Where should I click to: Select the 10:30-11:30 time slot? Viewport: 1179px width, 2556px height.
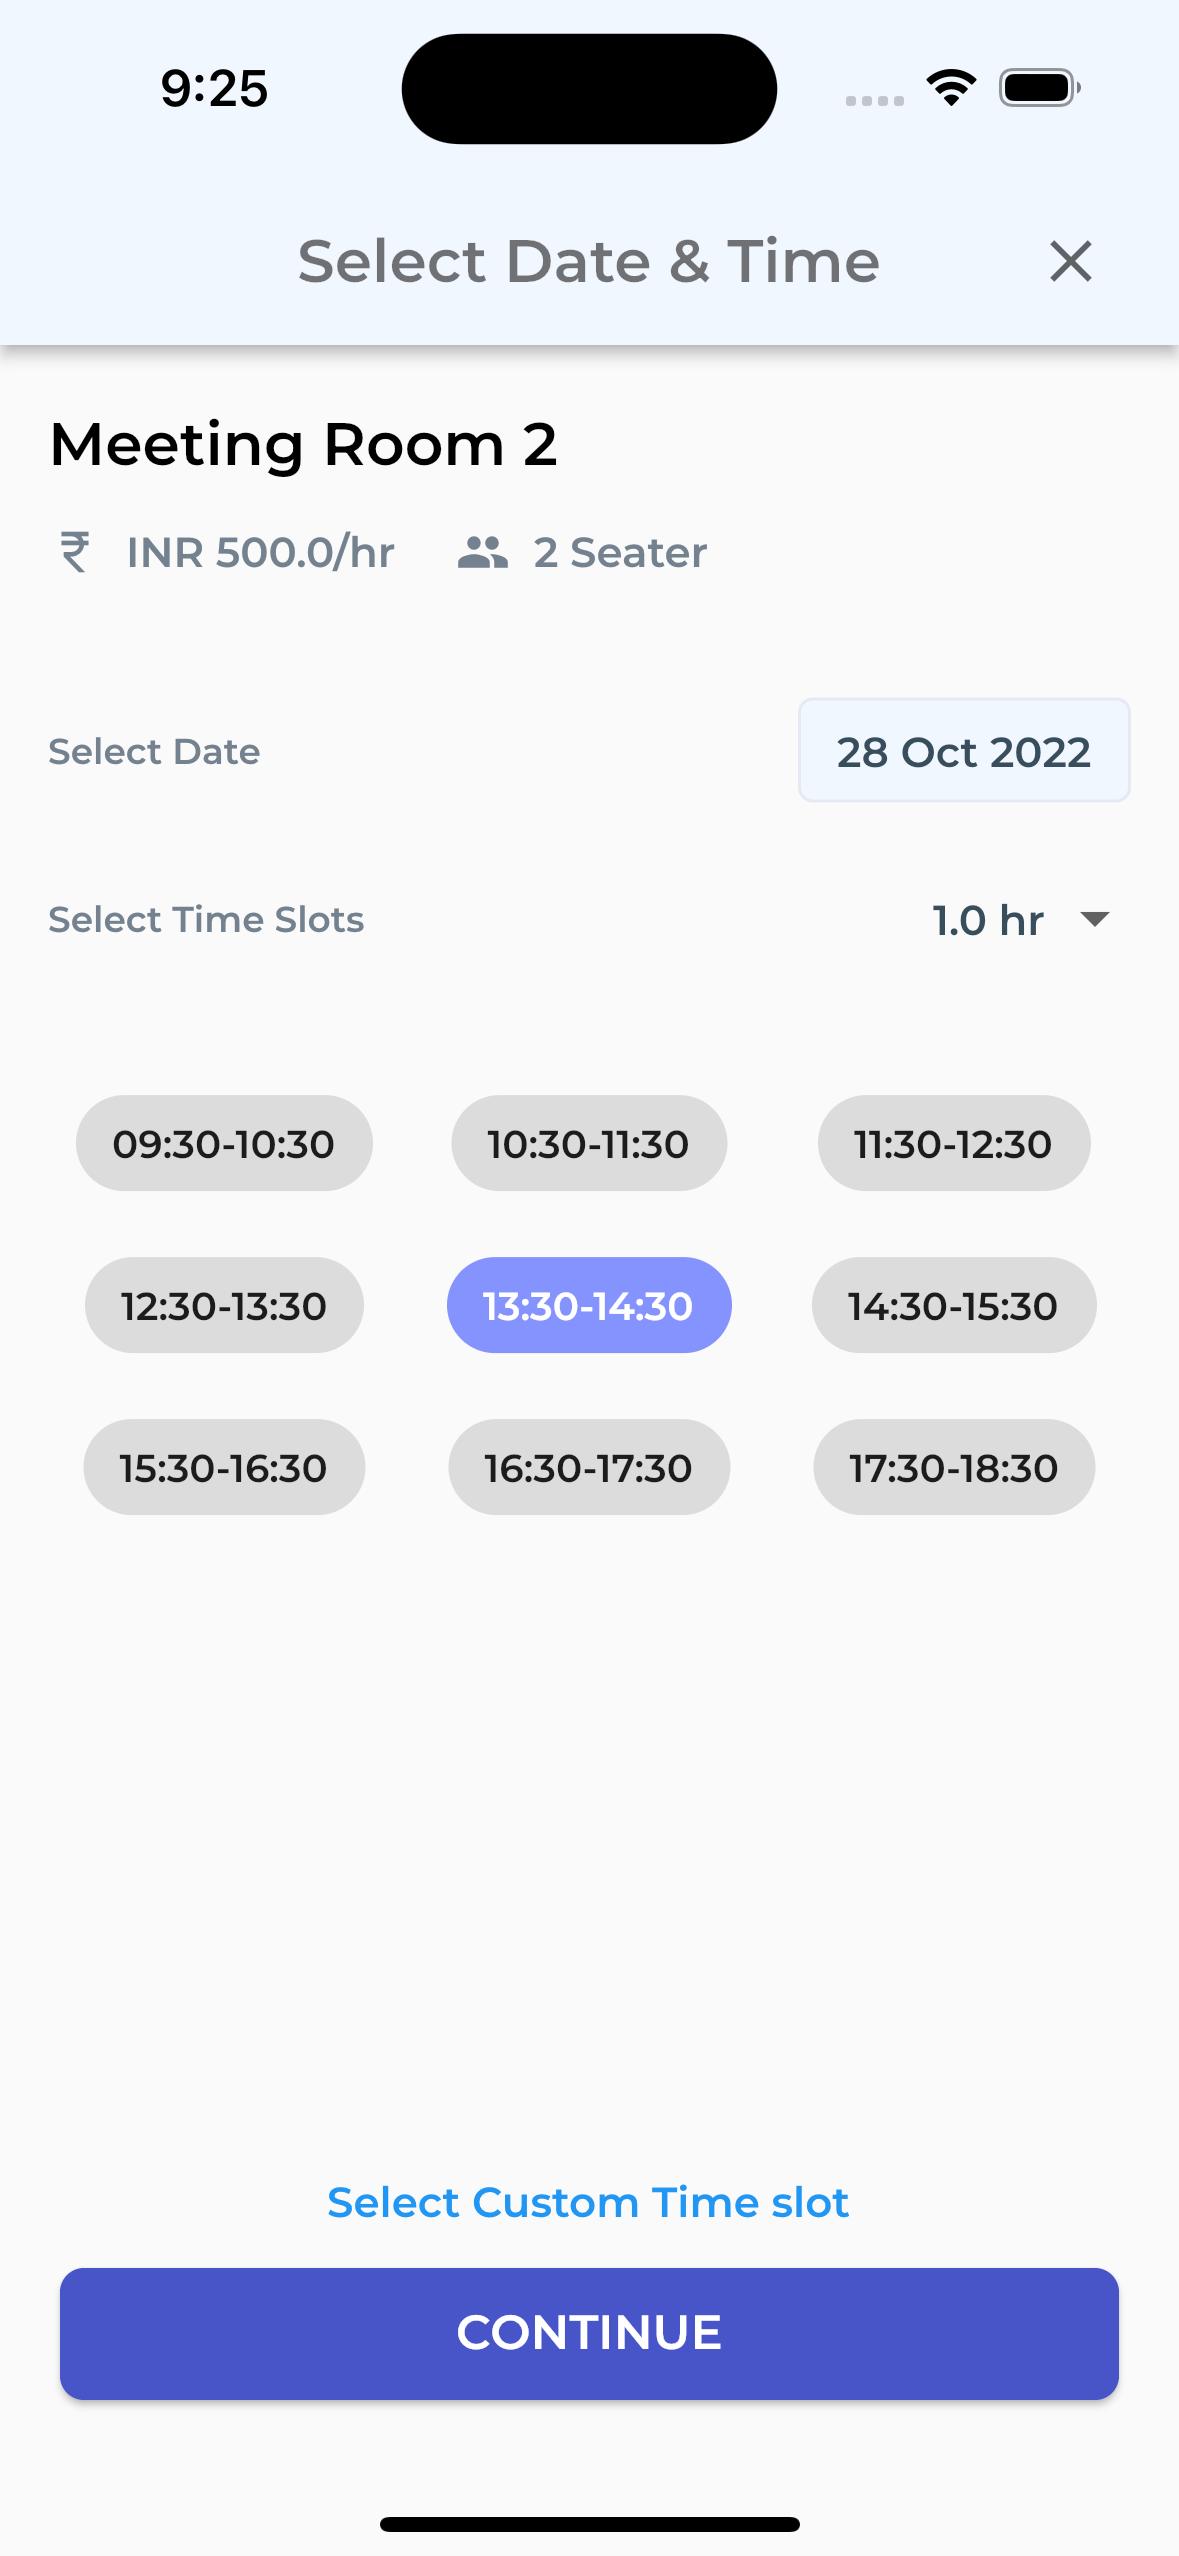pyautogui.click(x=589, y=1143)
